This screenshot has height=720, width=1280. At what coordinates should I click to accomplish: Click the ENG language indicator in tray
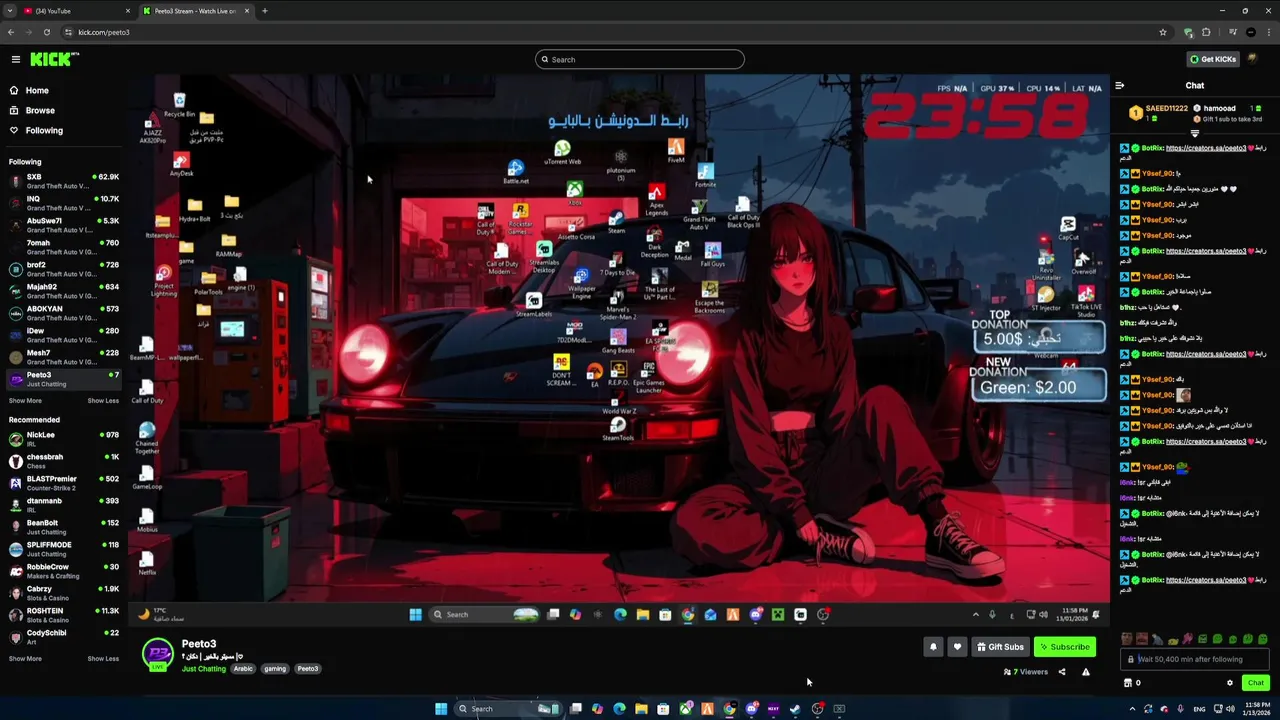(x=1199, y=709)
